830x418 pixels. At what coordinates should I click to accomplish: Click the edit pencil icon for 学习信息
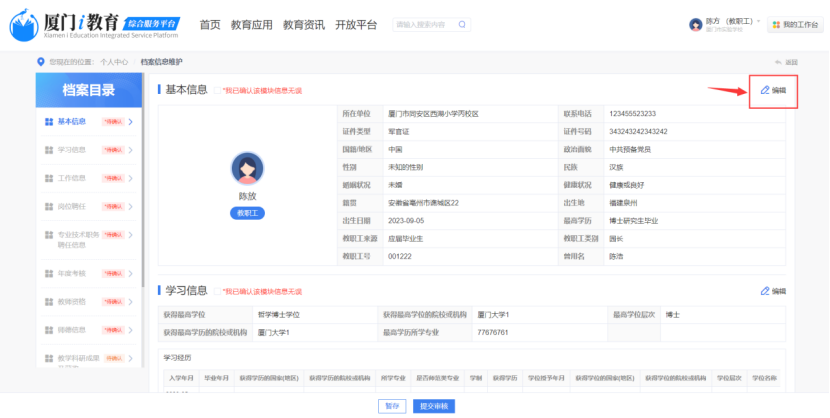pyautogui.click(x=765, y=291)
